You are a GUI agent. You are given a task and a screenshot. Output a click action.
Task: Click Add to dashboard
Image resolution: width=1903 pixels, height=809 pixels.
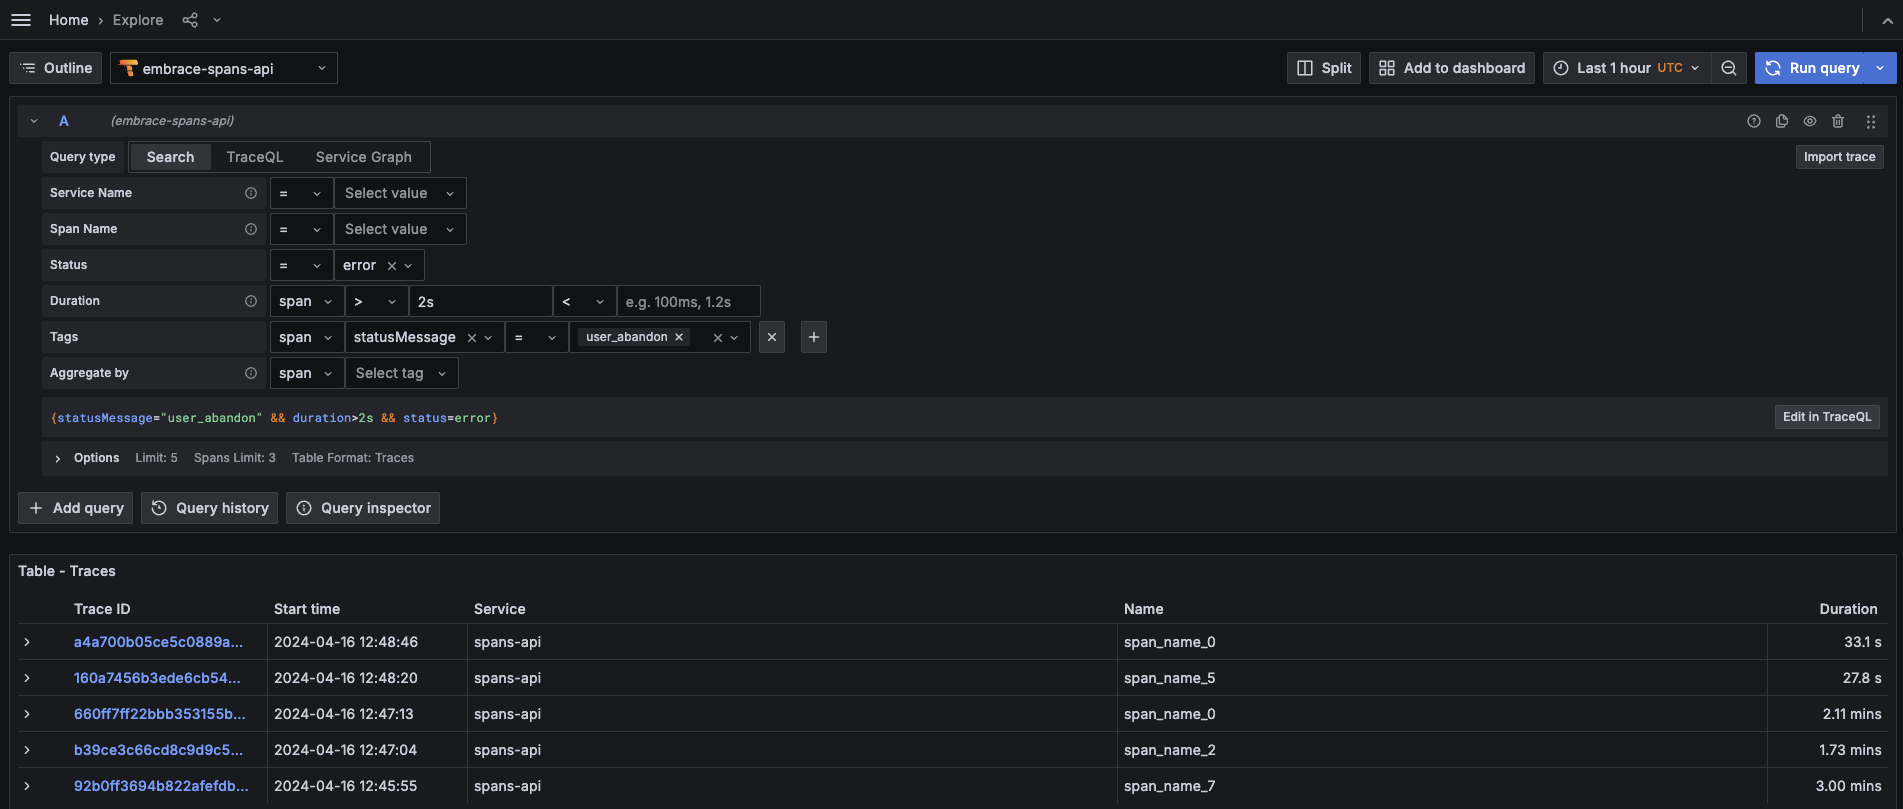tap(1452, 68)
